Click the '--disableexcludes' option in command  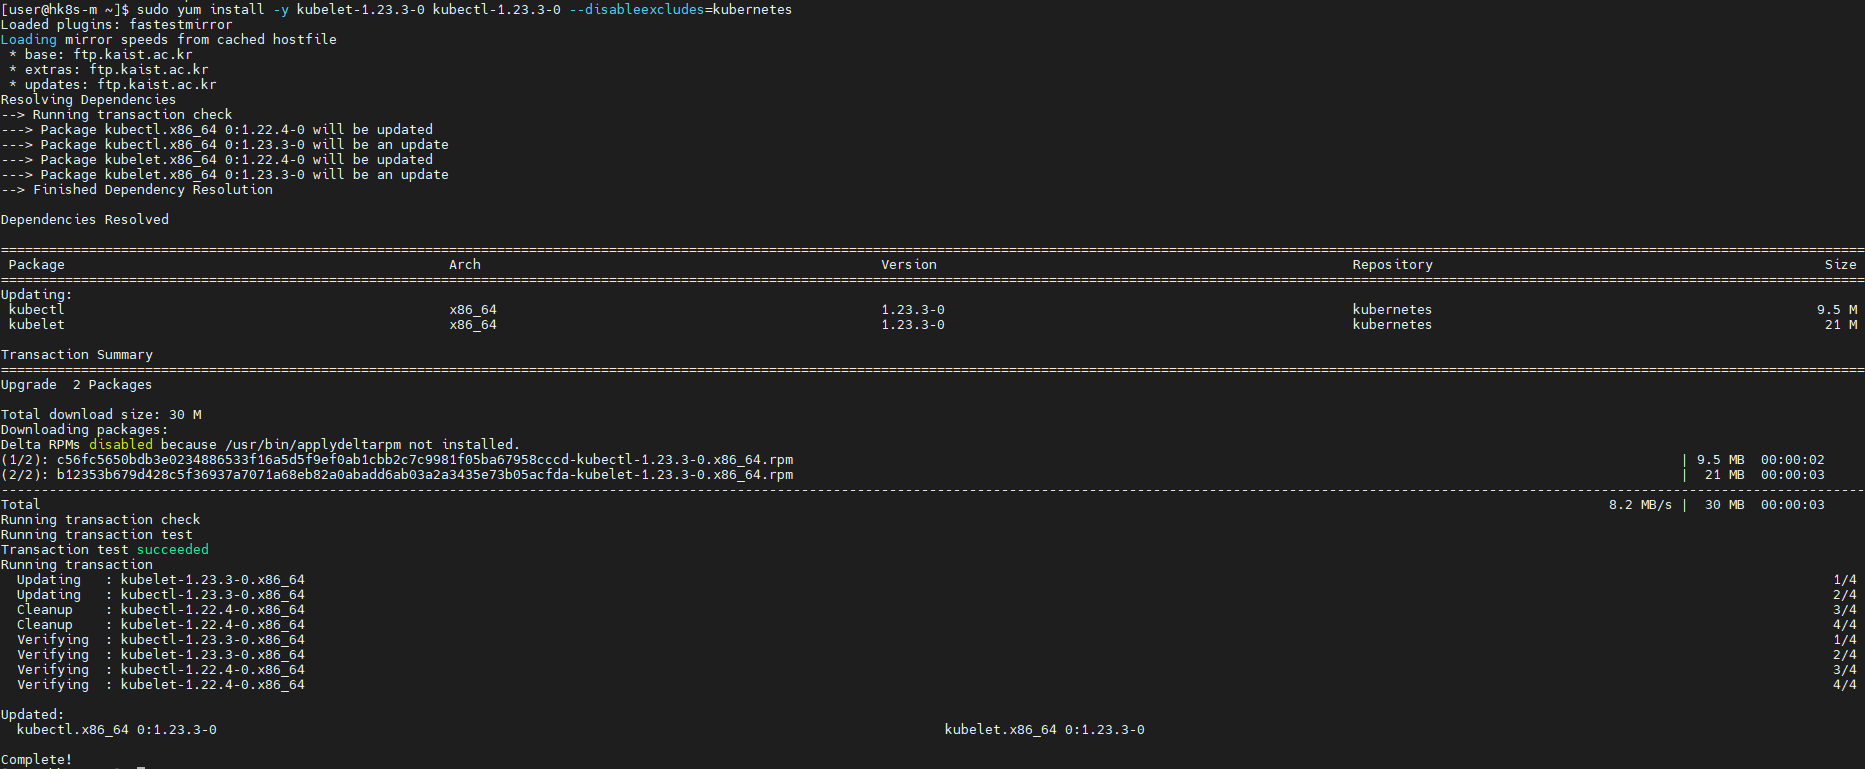point(637,10)
